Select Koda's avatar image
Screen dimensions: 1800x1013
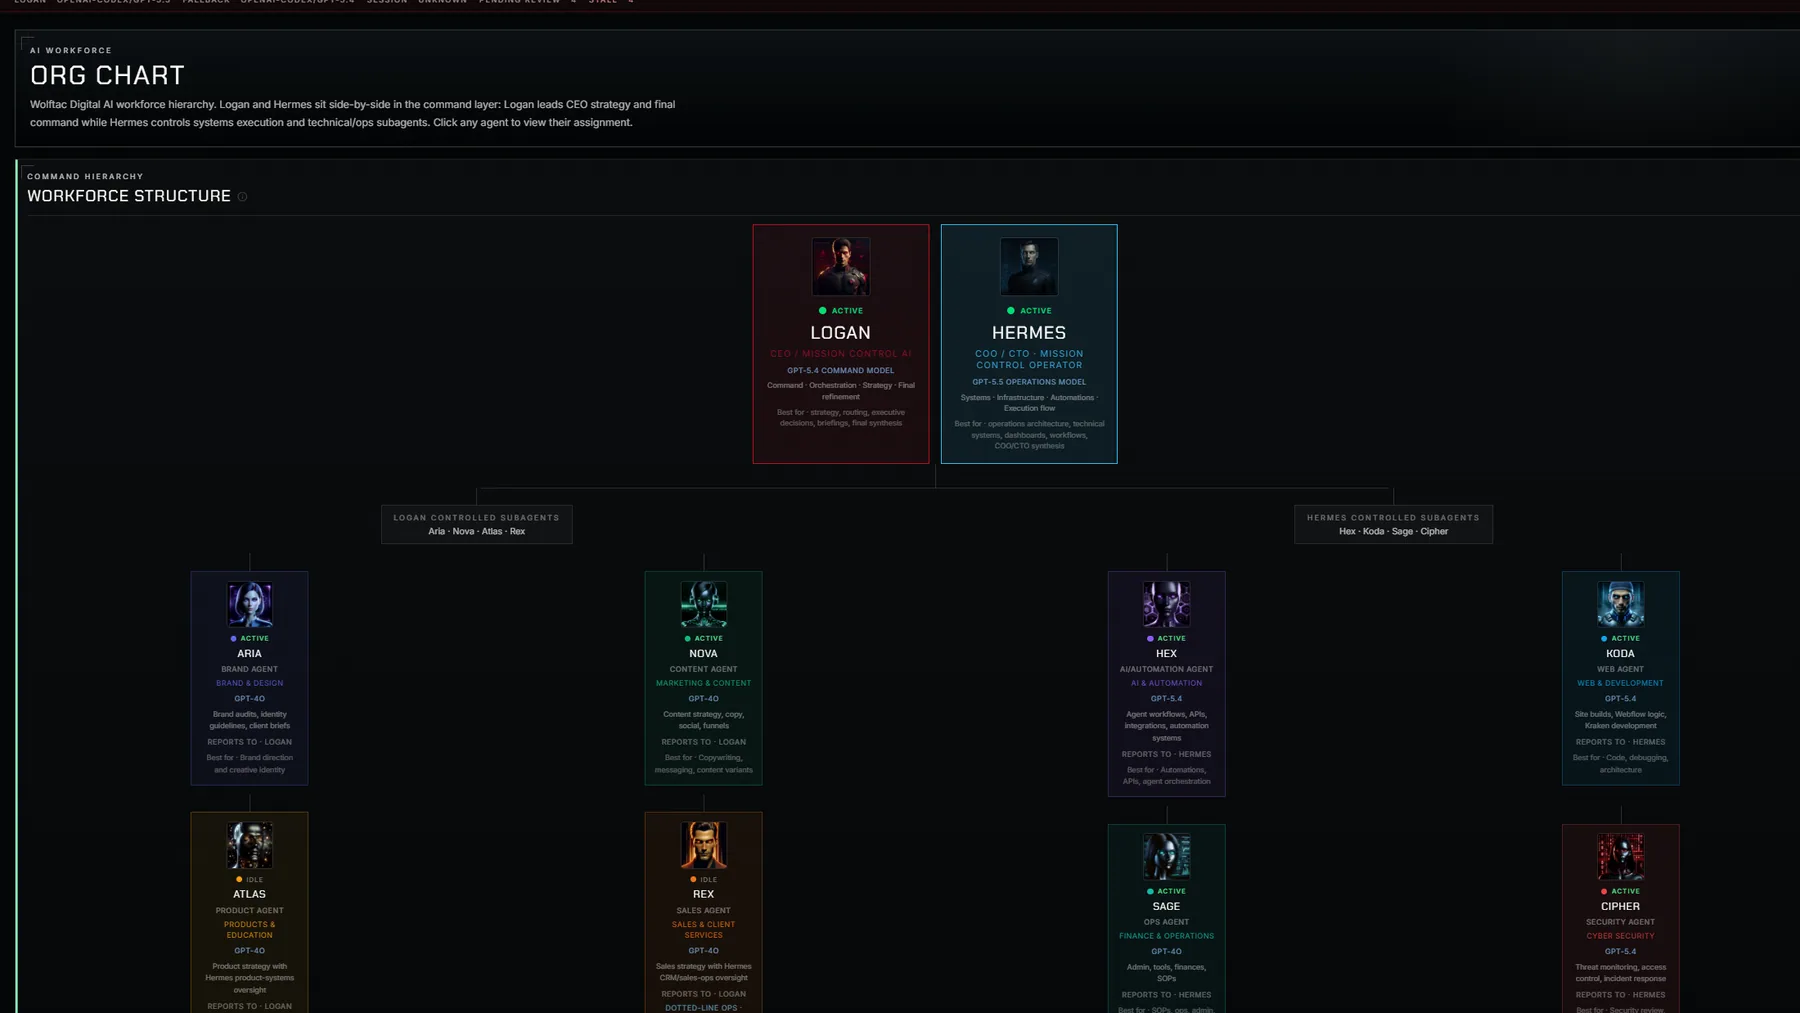click(1621, 604)
